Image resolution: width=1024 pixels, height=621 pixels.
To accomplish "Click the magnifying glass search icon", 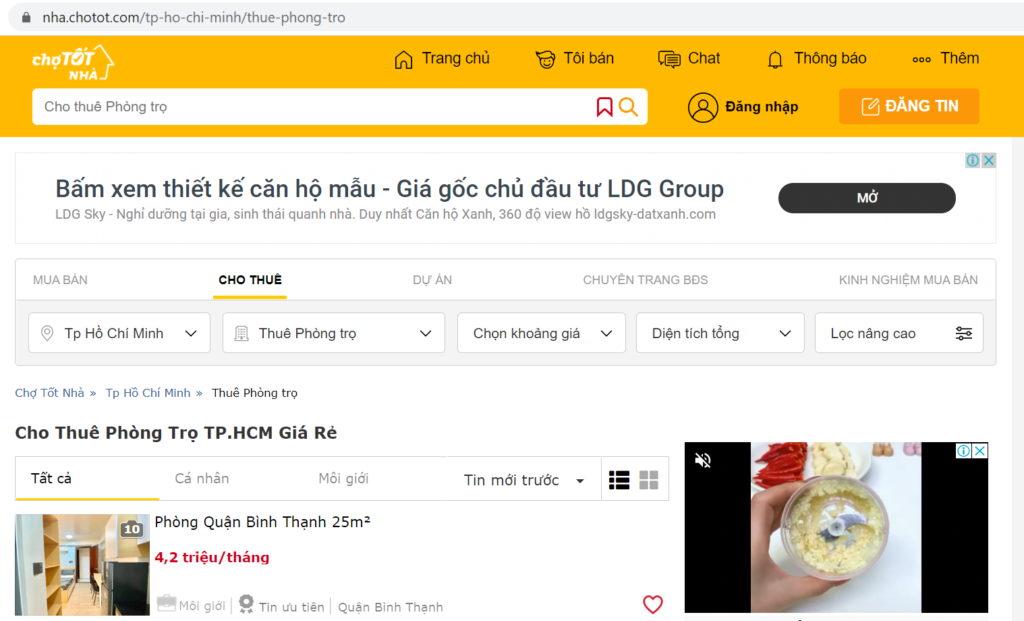I will tap(628, 107).
